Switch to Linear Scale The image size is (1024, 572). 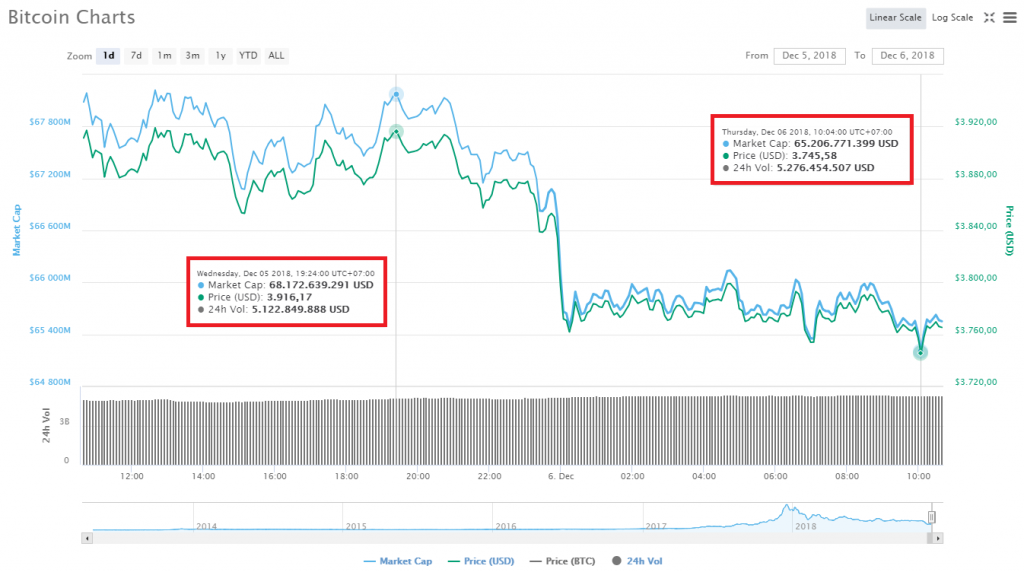point(895,18)
